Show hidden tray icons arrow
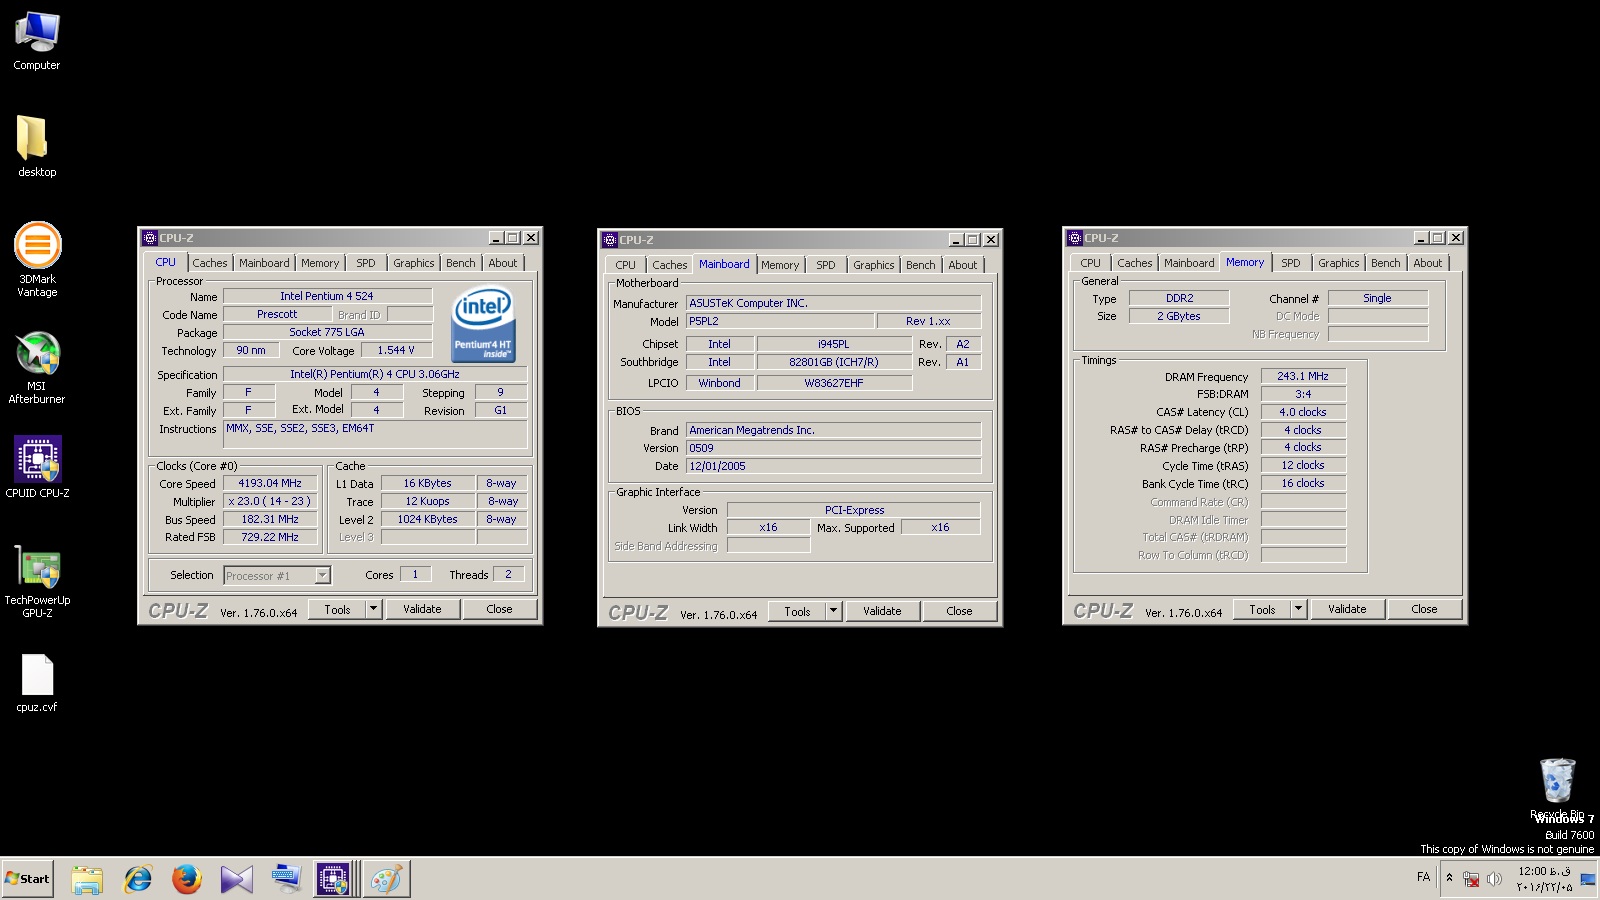The image size is (1600, 900). pos(1449,878)
